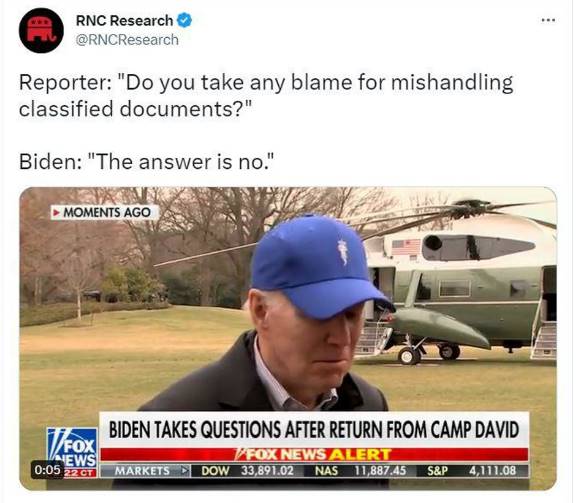576x503 pixels.
Task: Open the three-dot more options menu
Action: pos(548,20)
